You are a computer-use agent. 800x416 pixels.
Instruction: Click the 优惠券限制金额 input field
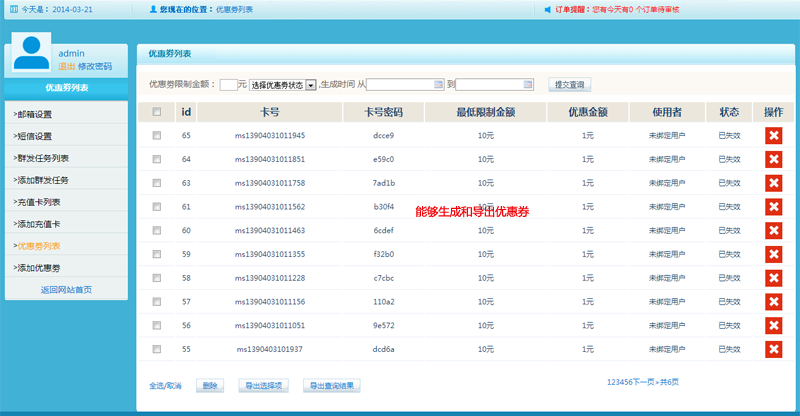click(x=228, y=85)
